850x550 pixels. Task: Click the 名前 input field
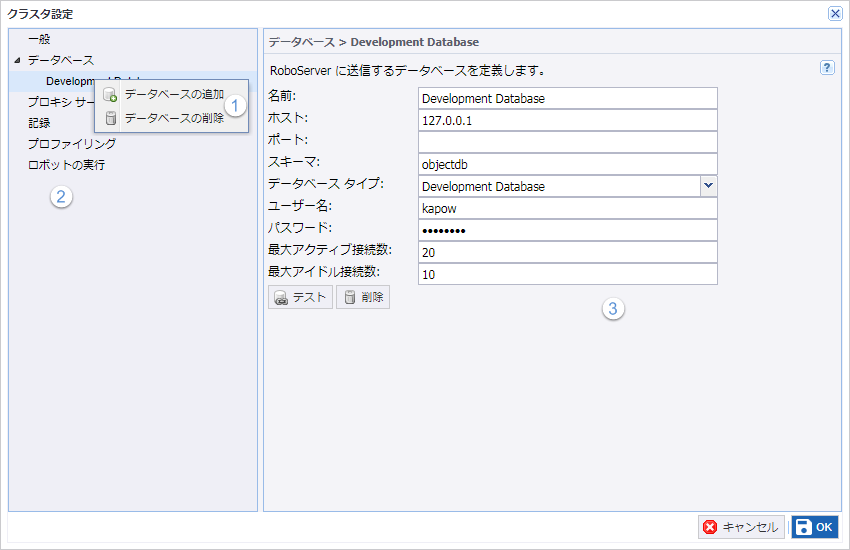[x=567, y=98]
